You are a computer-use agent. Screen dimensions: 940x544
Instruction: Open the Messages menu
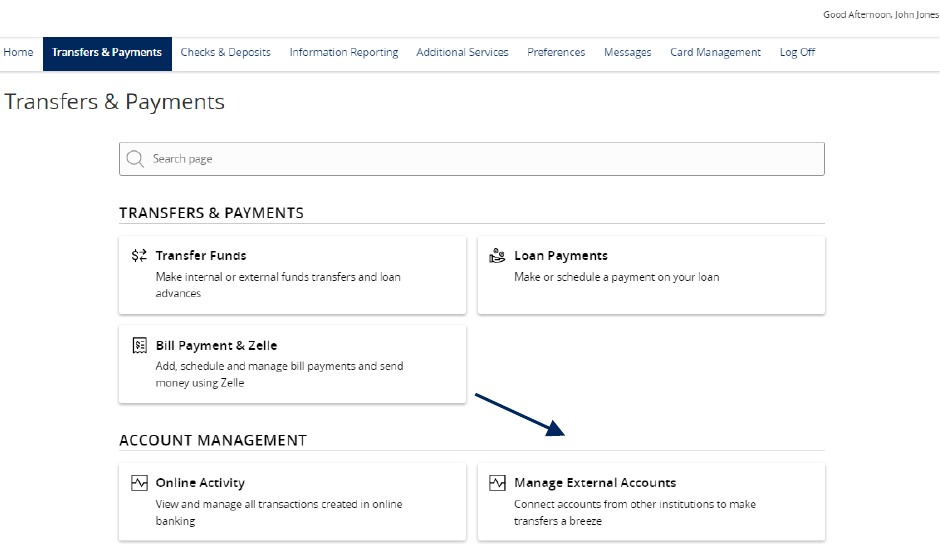coord(627,53)
